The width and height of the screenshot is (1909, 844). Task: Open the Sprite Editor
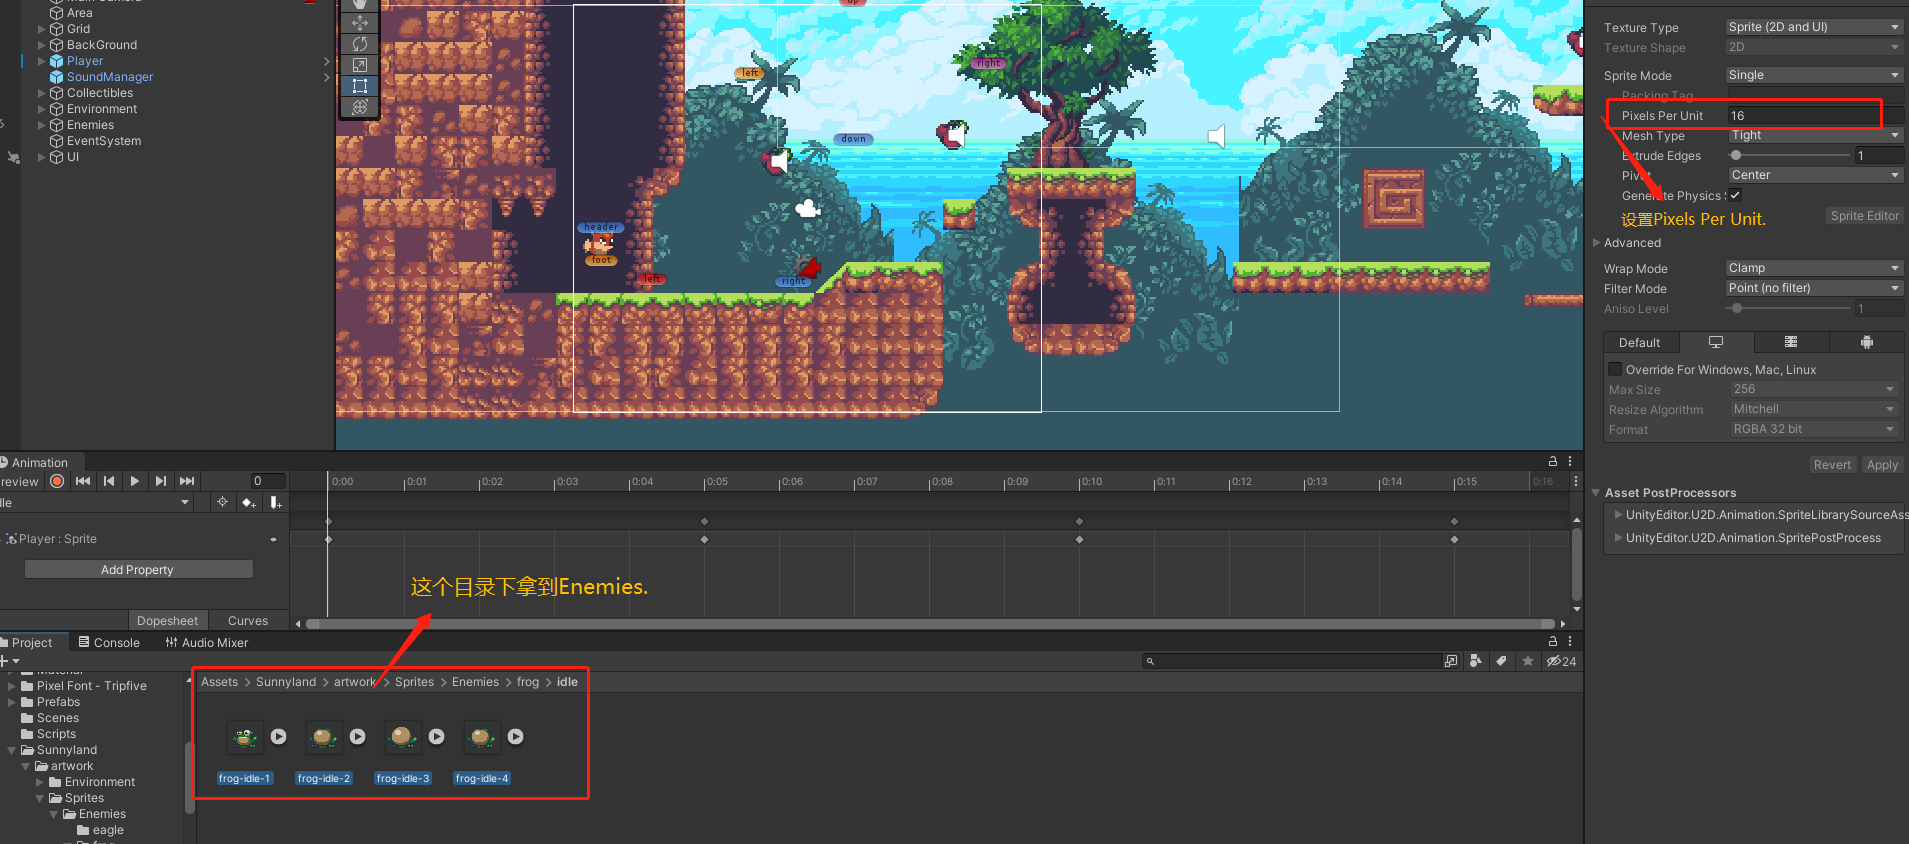(1864, 216)
